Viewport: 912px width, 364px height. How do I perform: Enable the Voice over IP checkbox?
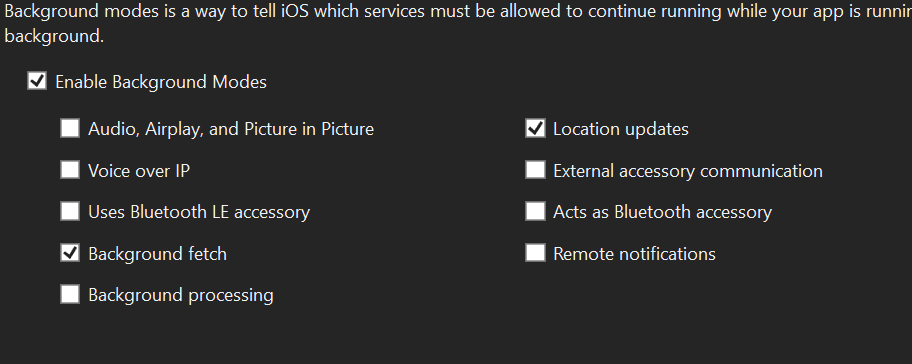point(70,170)
